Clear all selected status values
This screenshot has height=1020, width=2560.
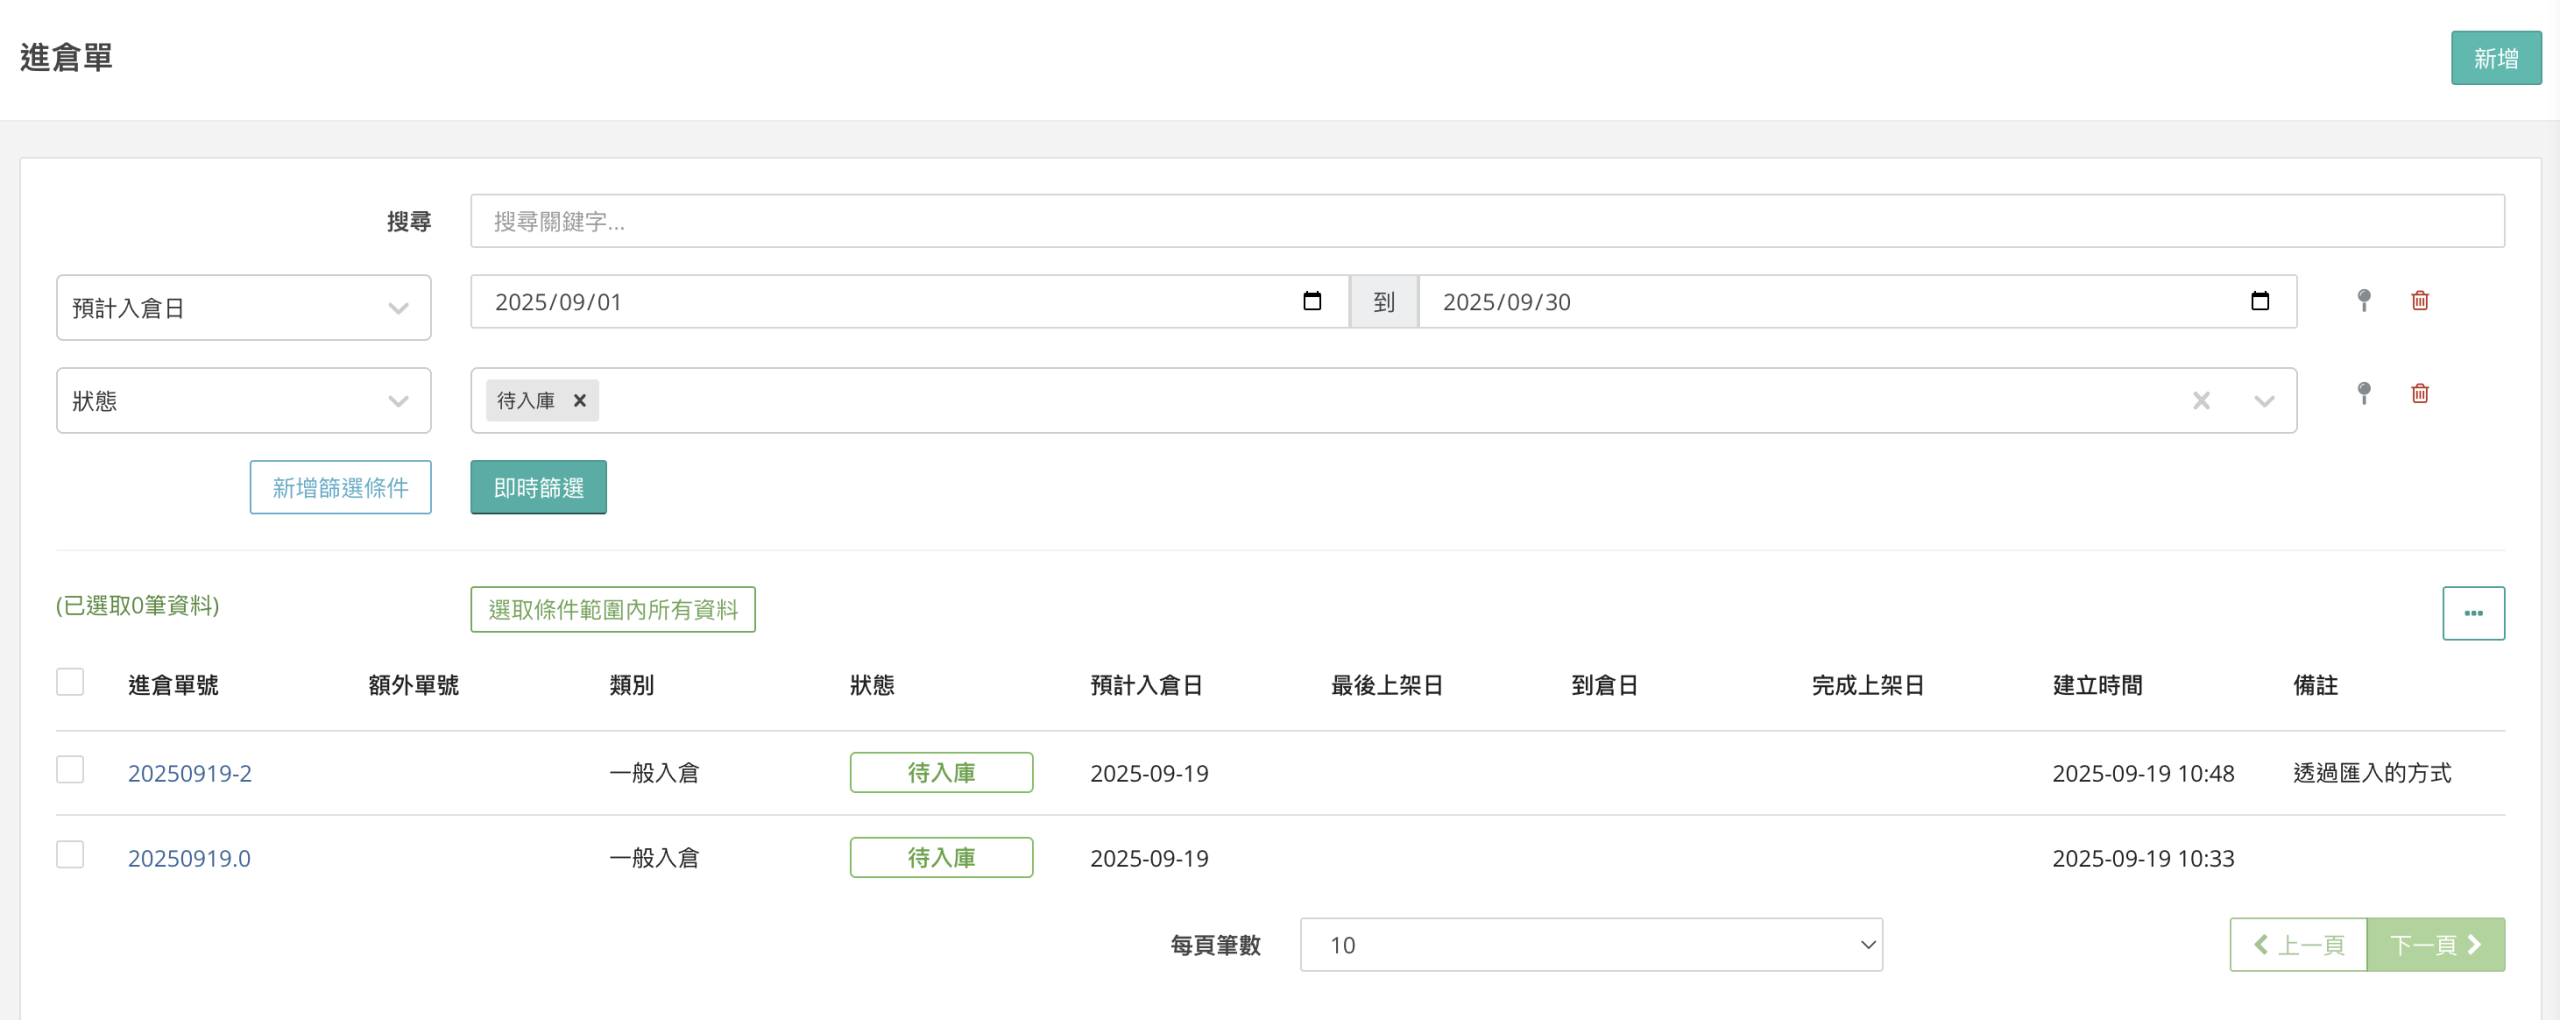point(2201,401)
